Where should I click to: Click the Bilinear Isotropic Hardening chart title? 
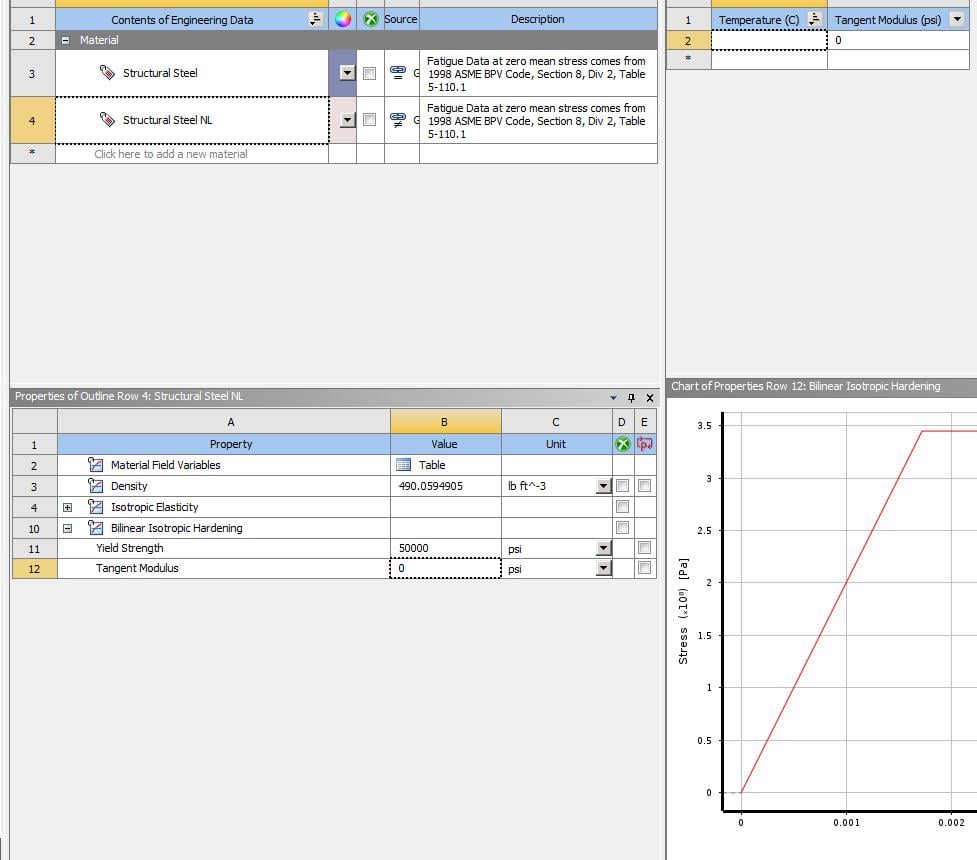[805, 386]
